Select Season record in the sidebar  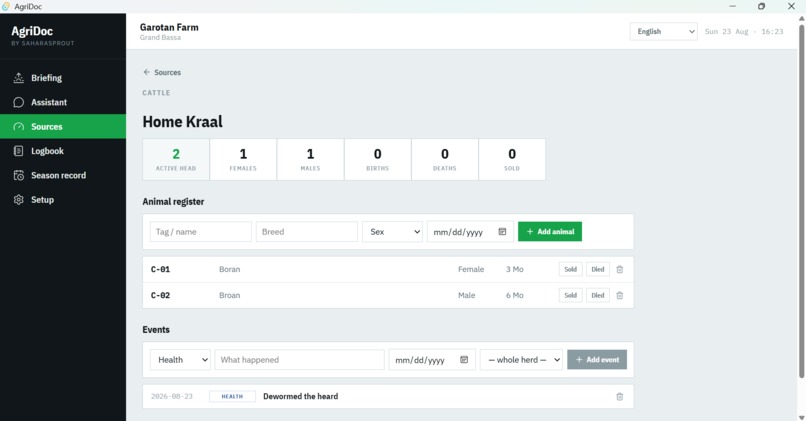(x=63, y=175)
